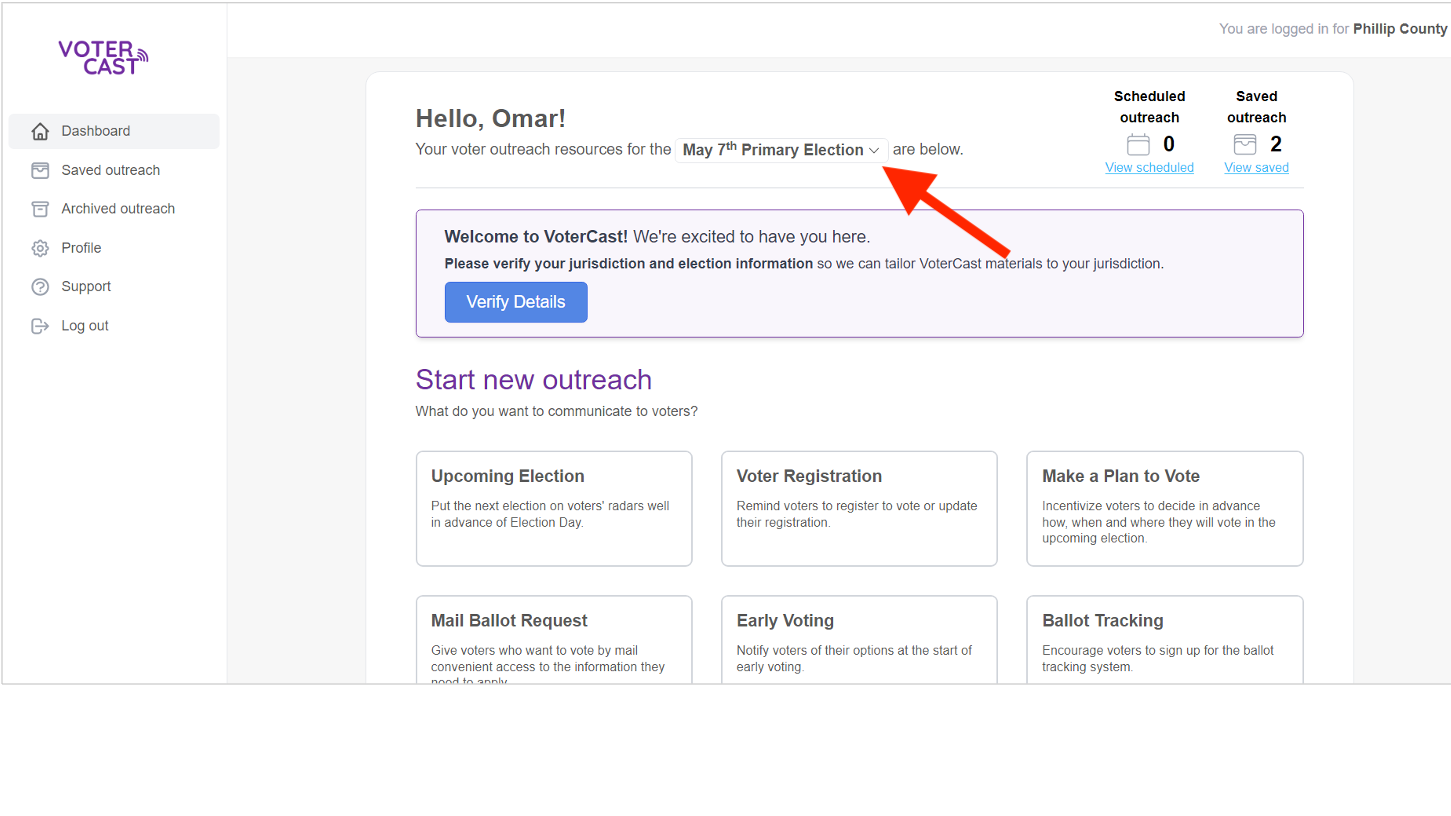The height and width of the screenshot is (816, 1451).
Task: Click the Saved outreach sidebar icon
Action: [x=40, y=170]
